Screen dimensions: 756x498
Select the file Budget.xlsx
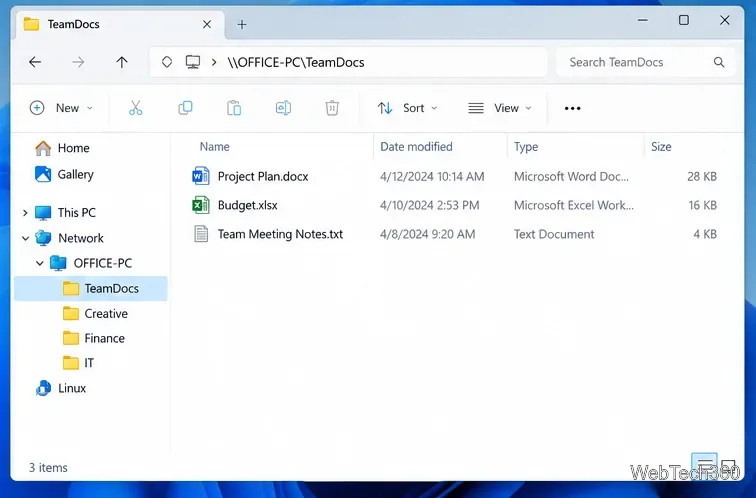click(247, 205)
